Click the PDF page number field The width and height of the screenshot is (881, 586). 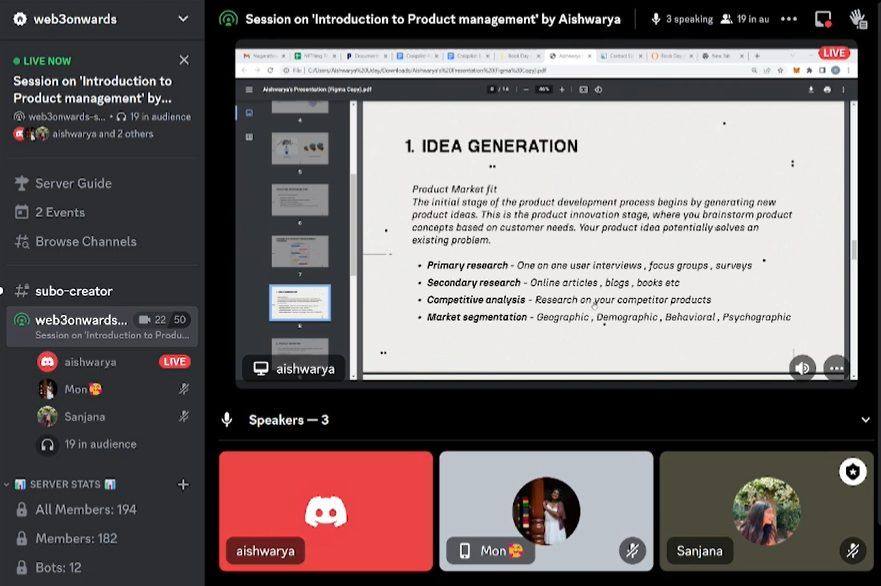492,89
